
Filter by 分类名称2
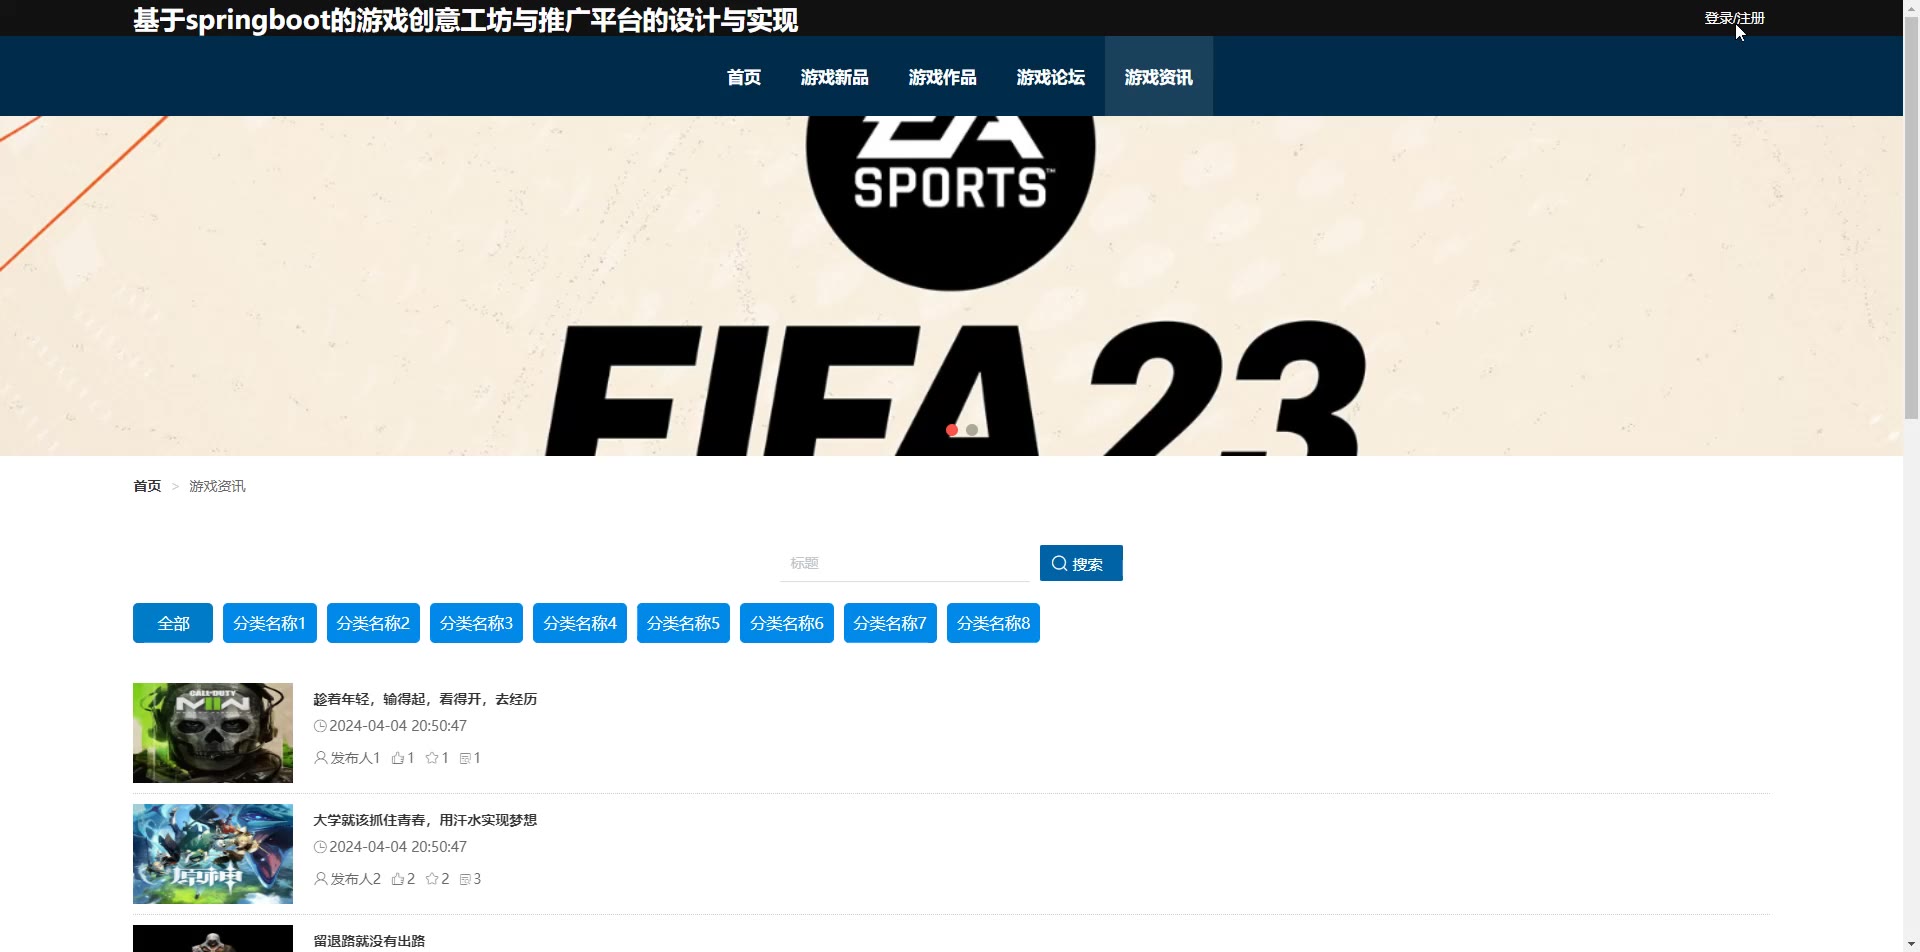click(x=373, y=623)
